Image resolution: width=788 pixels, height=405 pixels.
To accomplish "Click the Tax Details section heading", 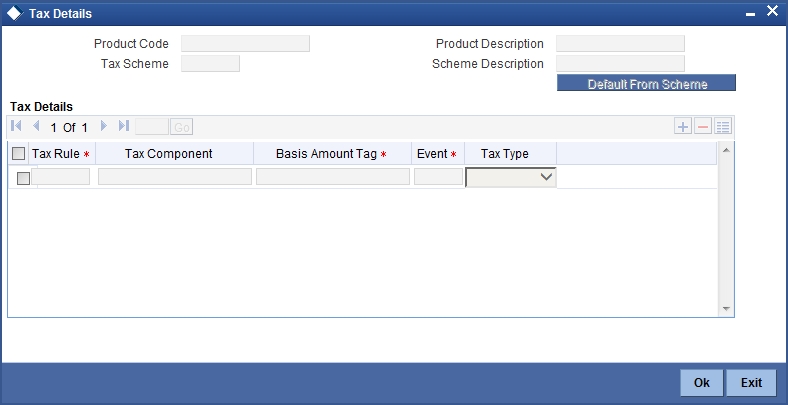I will tap(41, 107).
